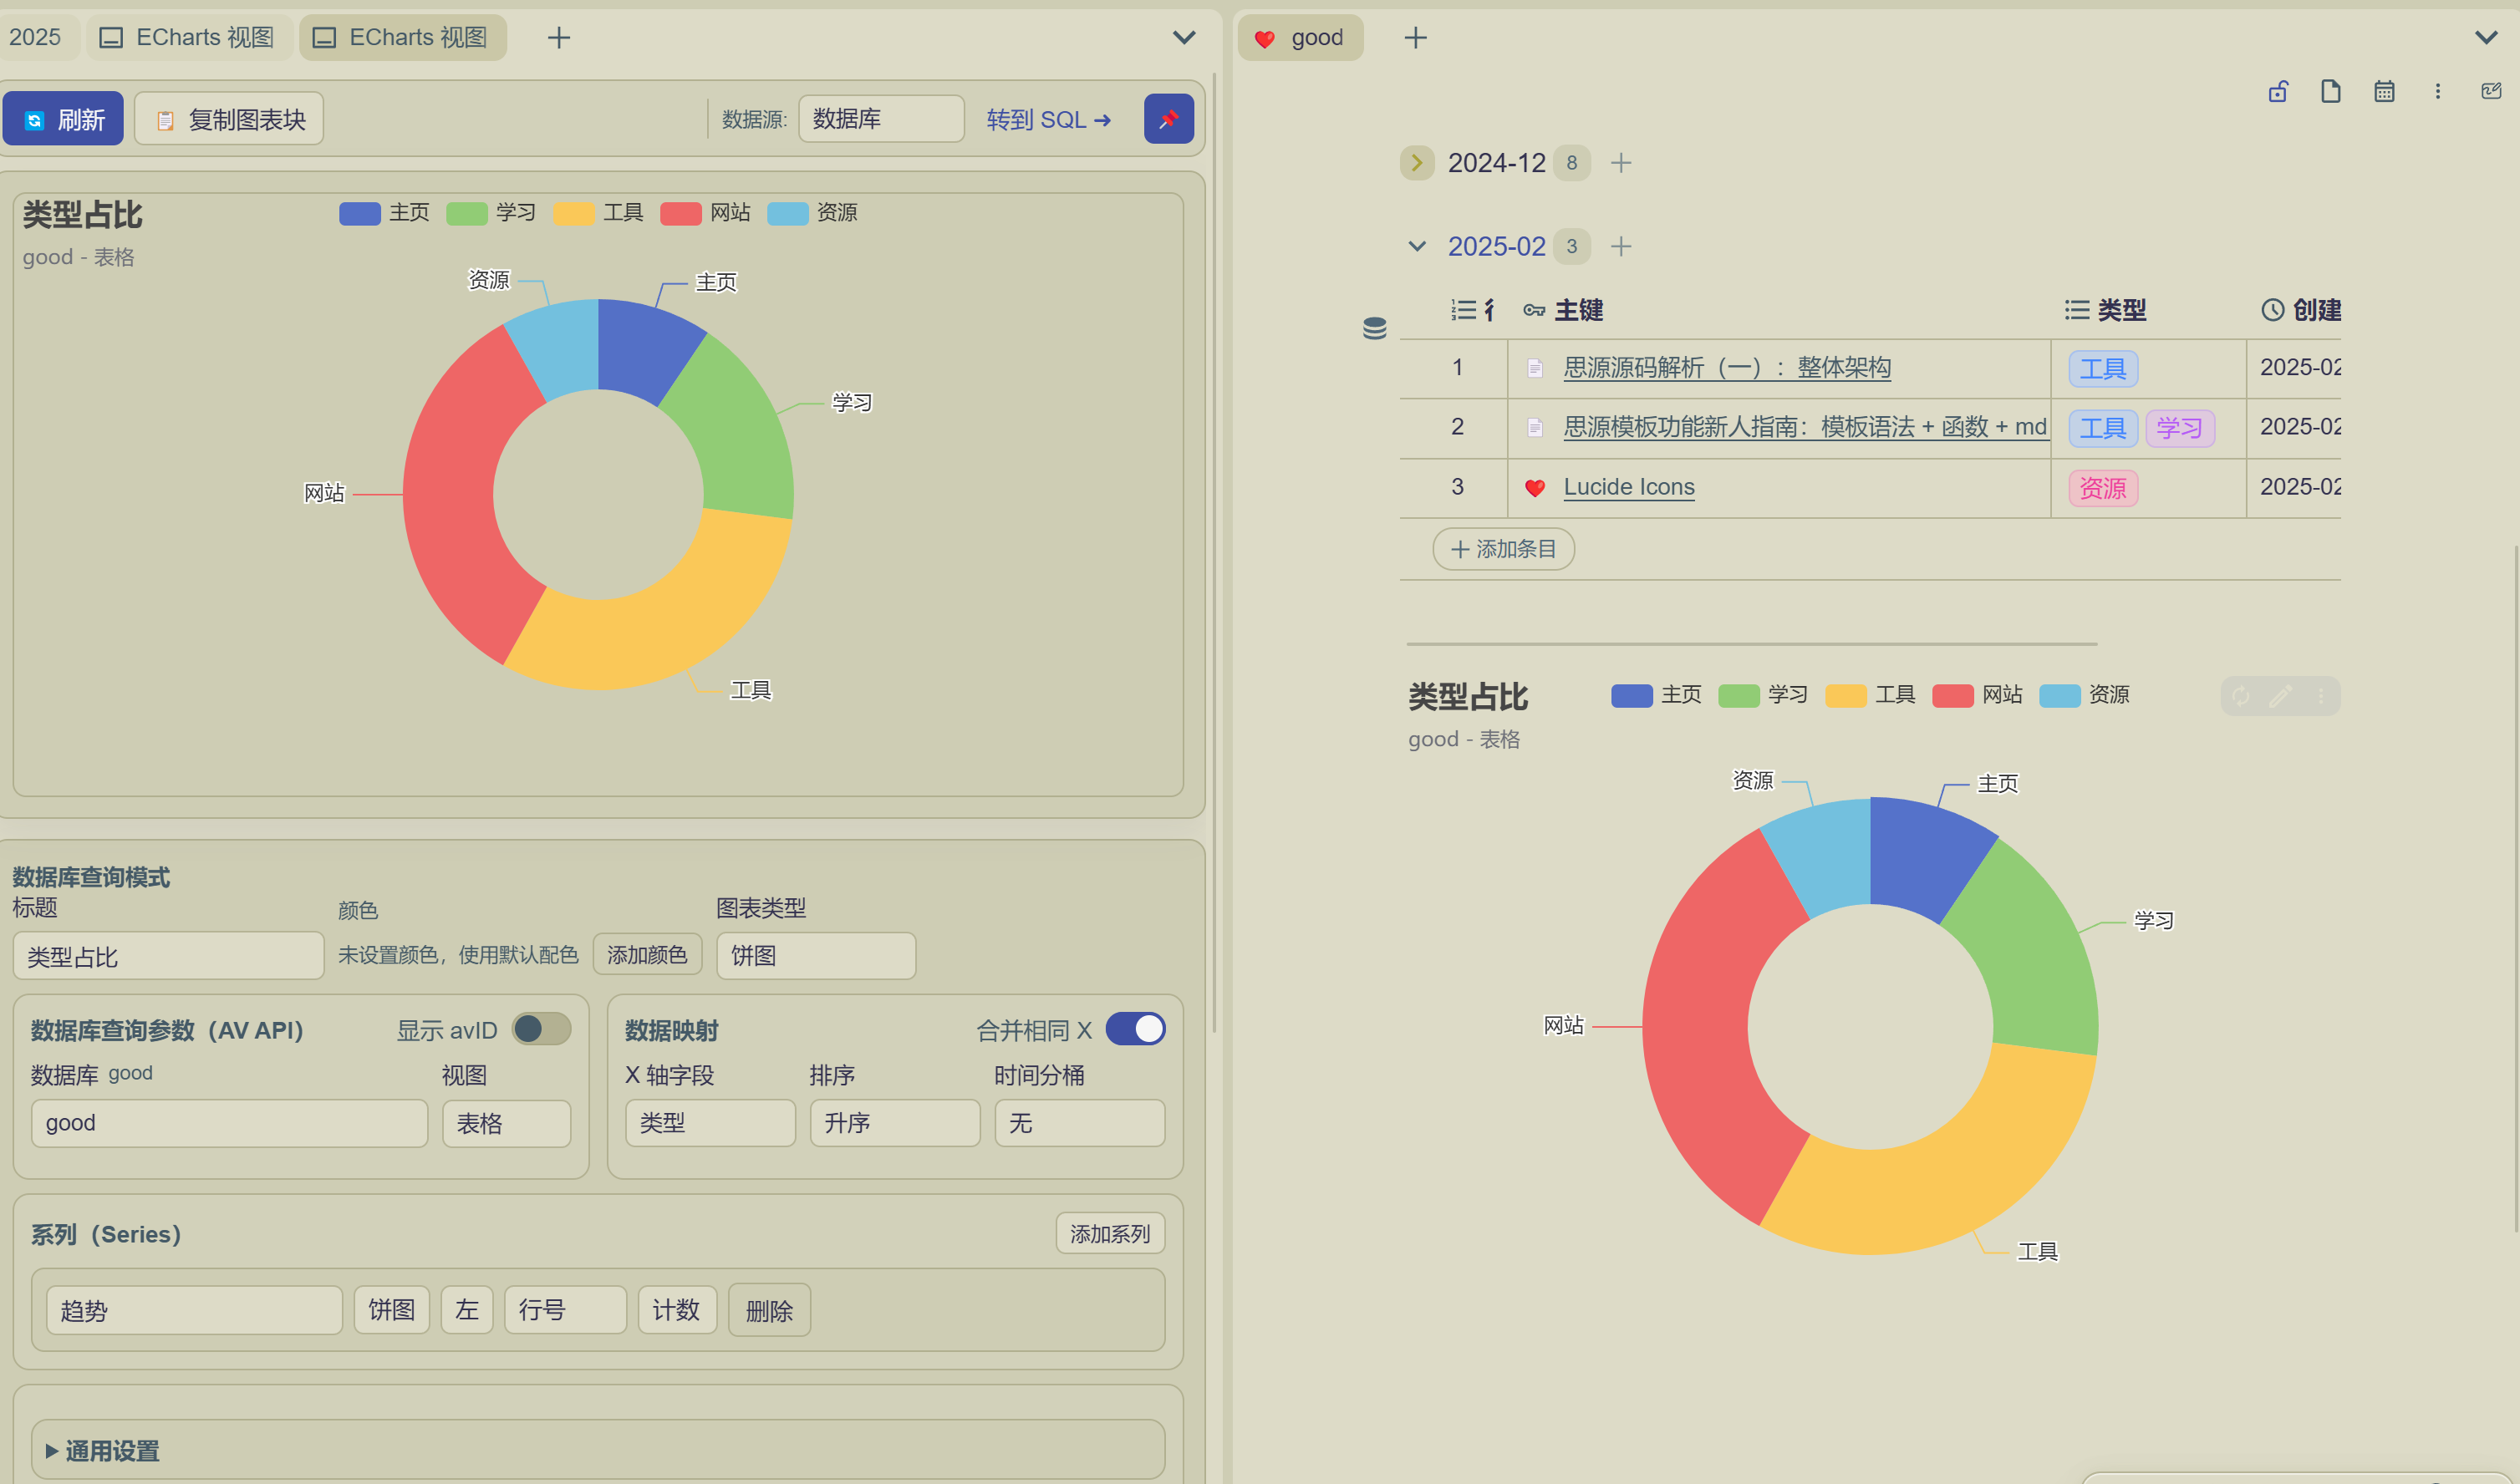Click the calendar icon in top right toolbar
The width and height of the screenshot is (2520, 1484).
(x=2384, y=92)
